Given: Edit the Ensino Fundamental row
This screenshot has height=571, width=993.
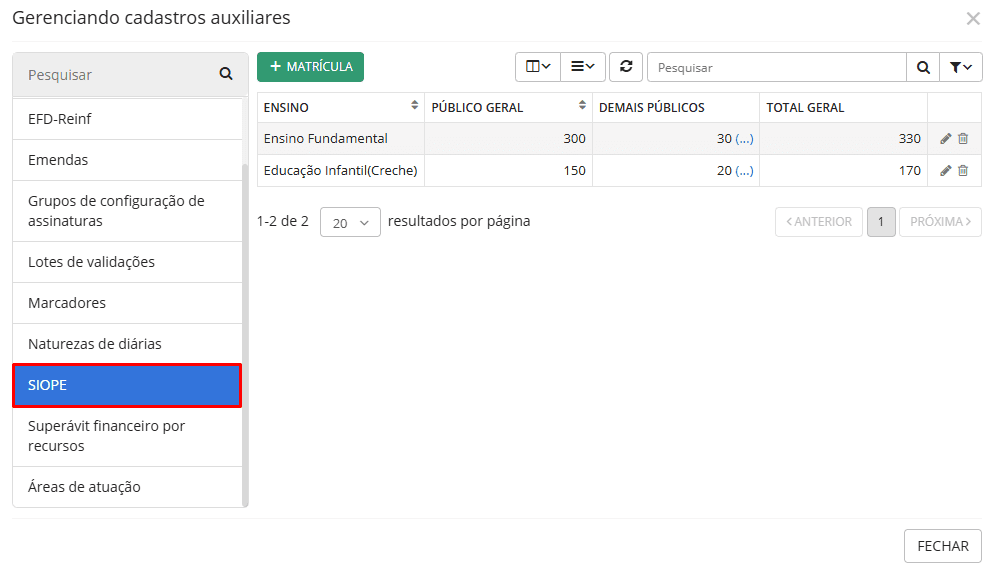Looking at the screenshot, I should pyautogui.click(x=946, y=139).
